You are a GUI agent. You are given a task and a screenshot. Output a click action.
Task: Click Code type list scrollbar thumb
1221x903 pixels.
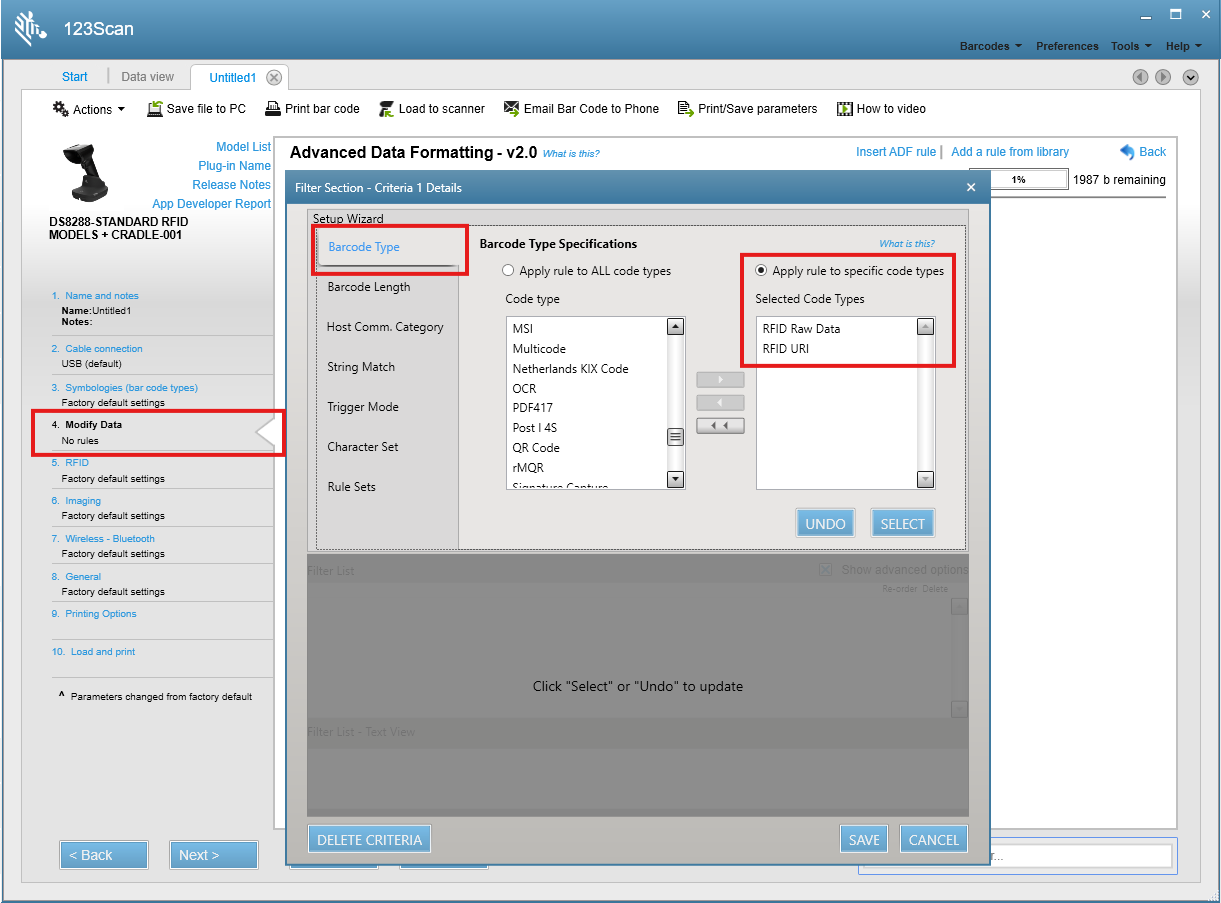pos(675,436)
